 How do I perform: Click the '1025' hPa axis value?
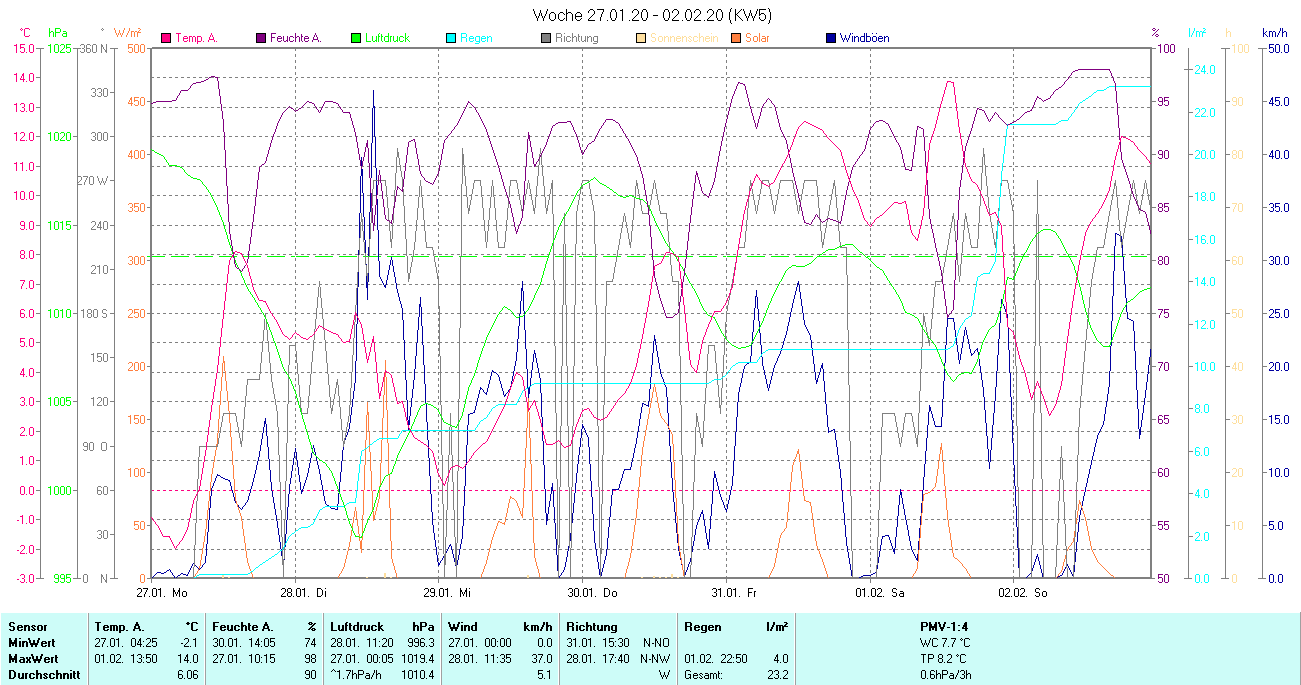(60, 48)
